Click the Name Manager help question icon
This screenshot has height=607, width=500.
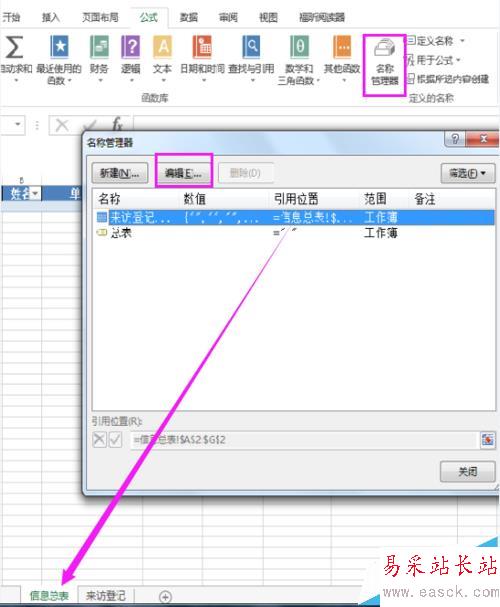coord(455,139)
